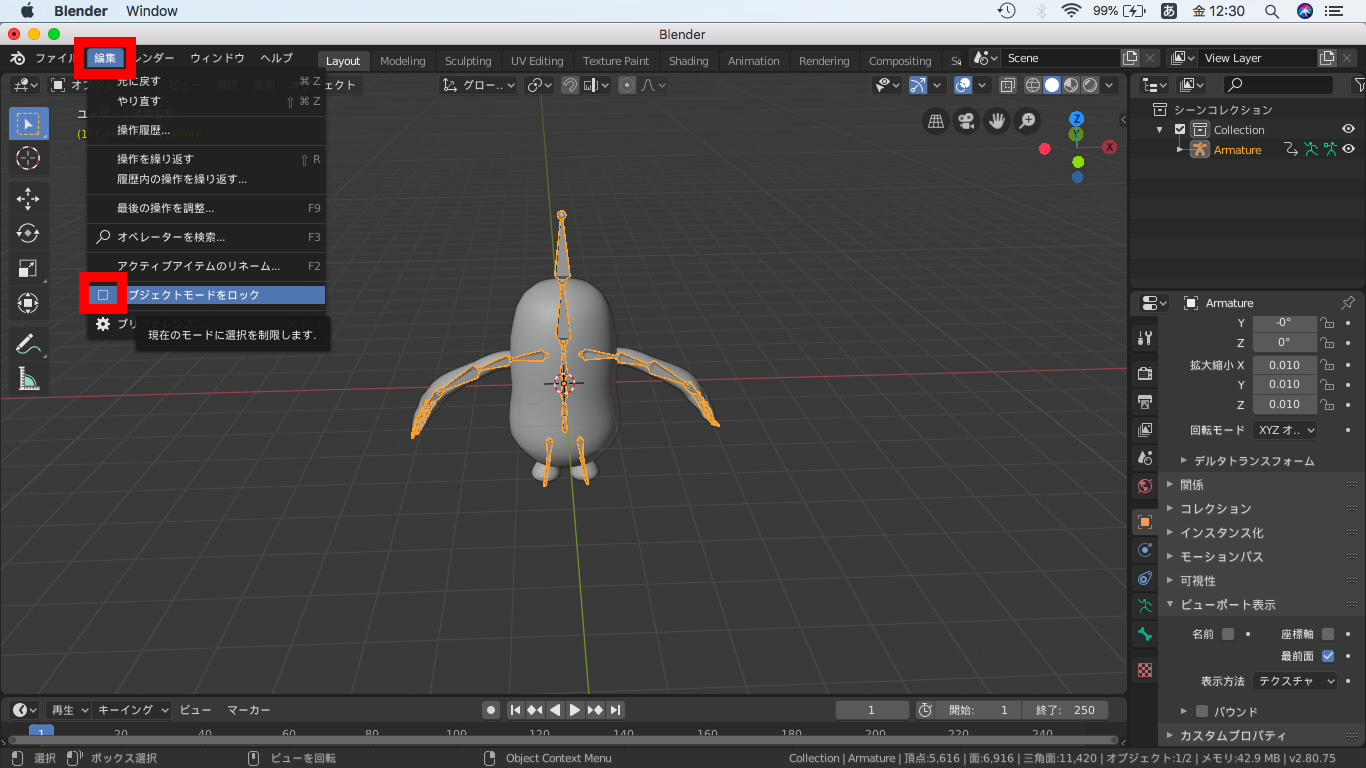Select the 3D Cursor tool
1366x768 pixels.
click(x=29, y=158)
